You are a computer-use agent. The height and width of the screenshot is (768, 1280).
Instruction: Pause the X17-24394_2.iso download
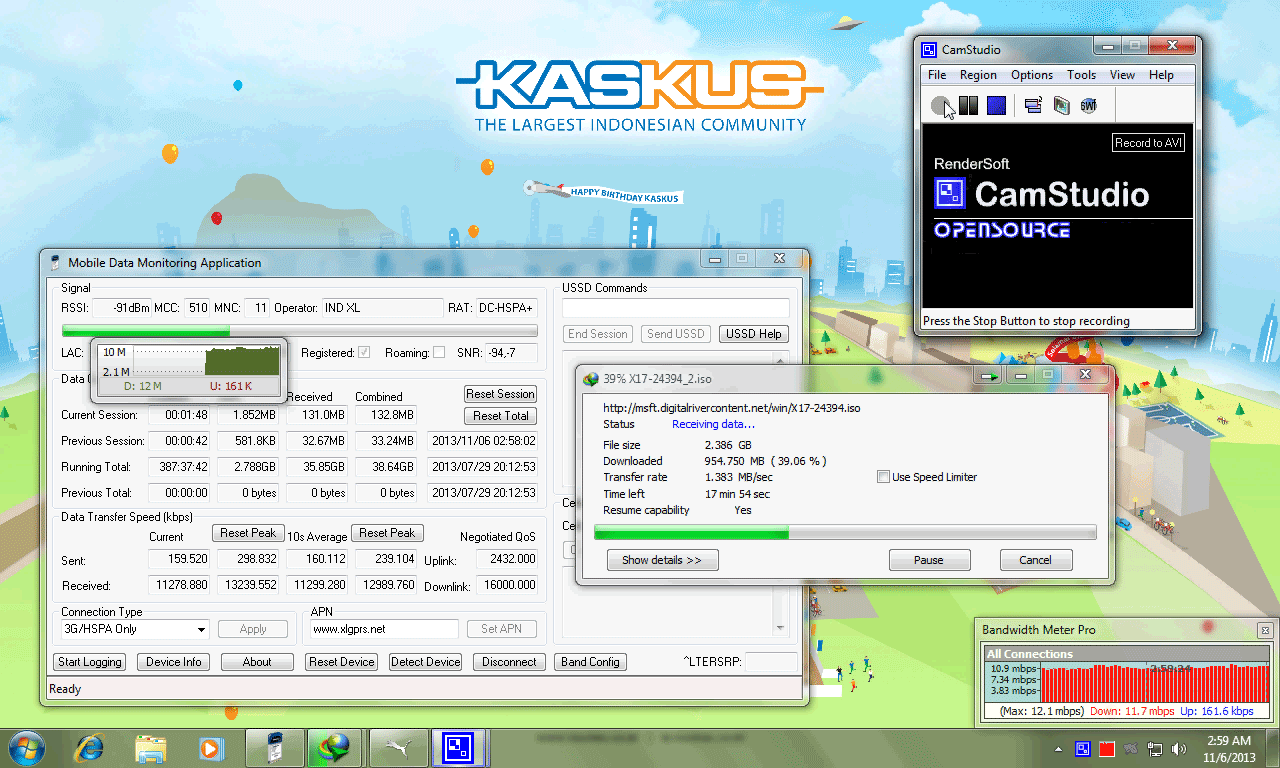coord(929,560)
